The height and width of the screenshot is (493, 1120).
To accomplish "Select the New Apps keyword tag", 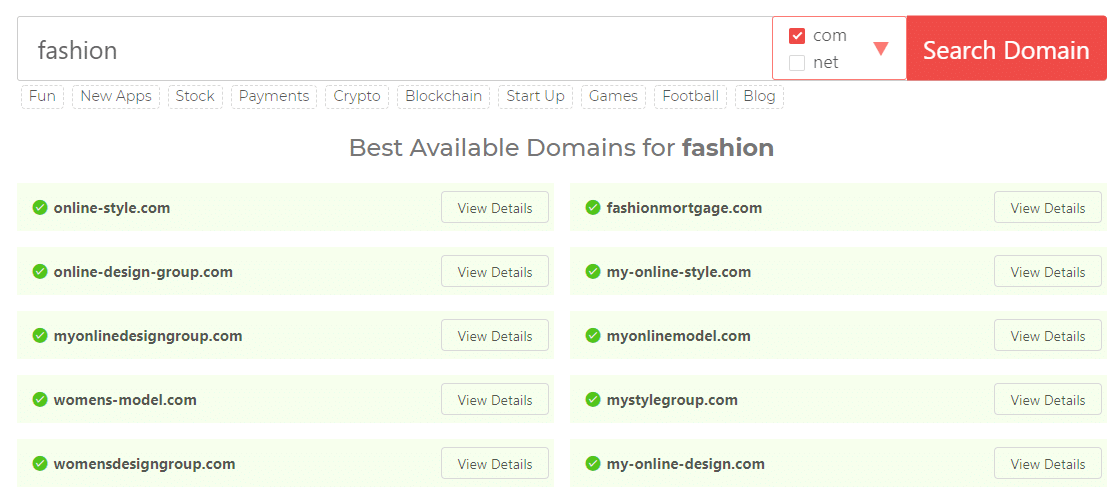I will click(x=116, y=96).
